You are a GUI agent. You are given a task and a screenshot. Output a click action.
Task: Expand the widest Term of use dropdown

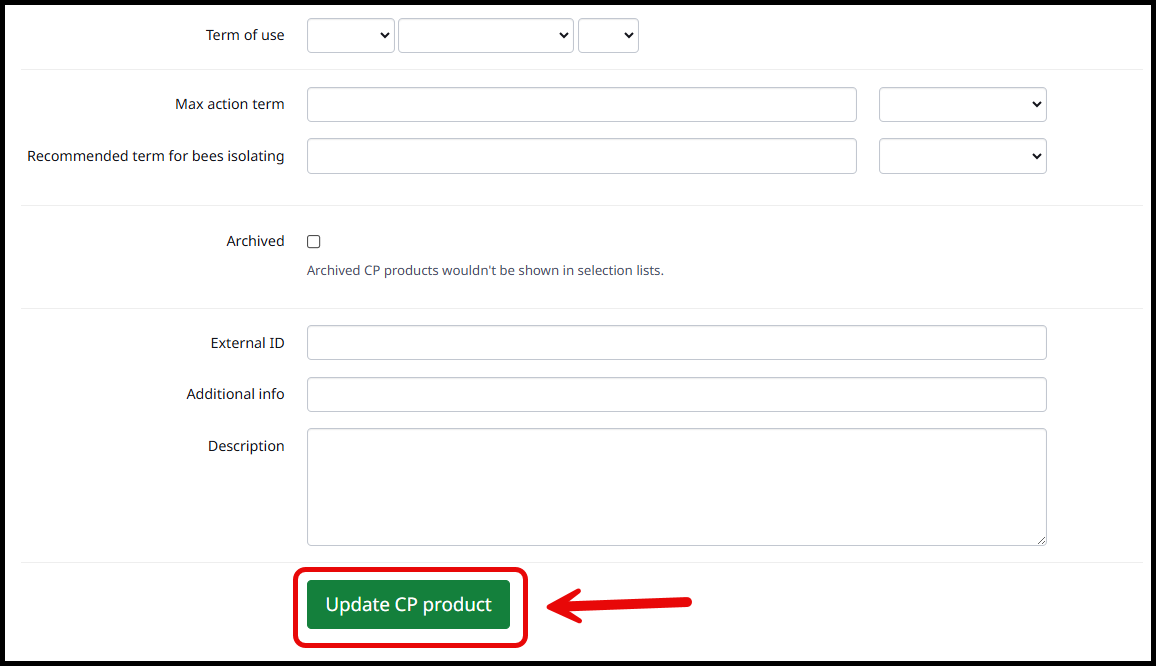485,35
